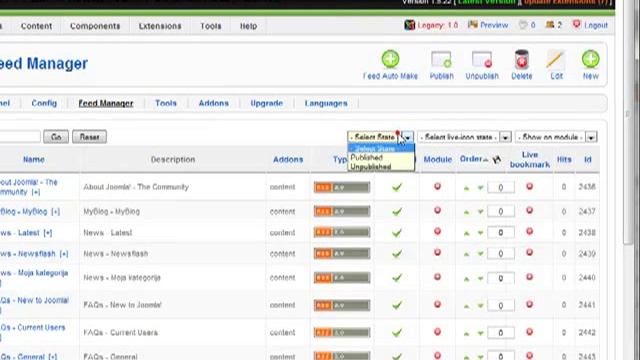The image size is (640, 360).
Task: Expand [+] next to MyBlog feed
Action: click(x=56, y=212)
